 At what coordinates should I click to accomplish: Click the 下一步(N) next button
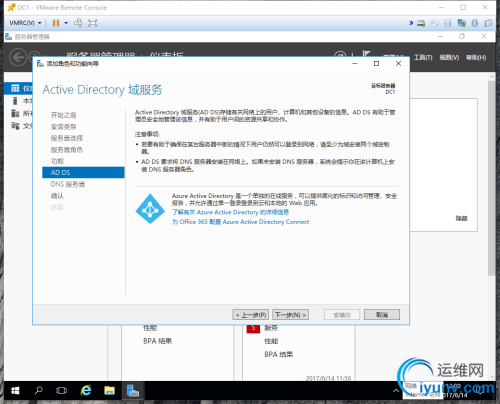[290, 315]
